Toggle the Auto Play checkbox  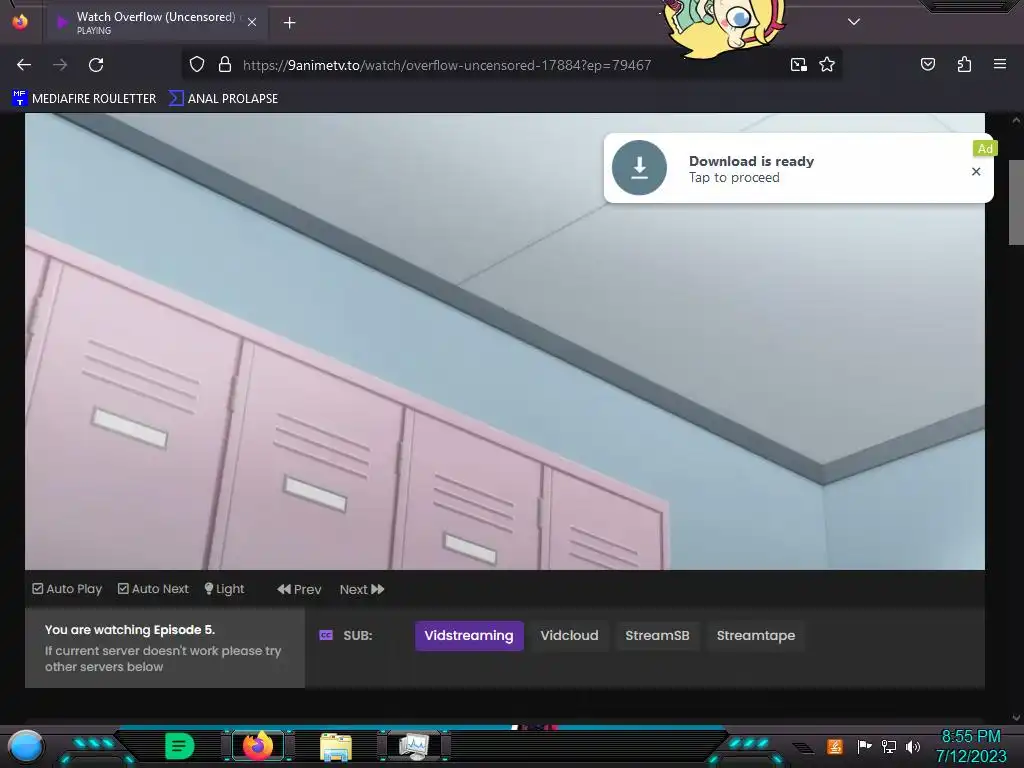38,588
